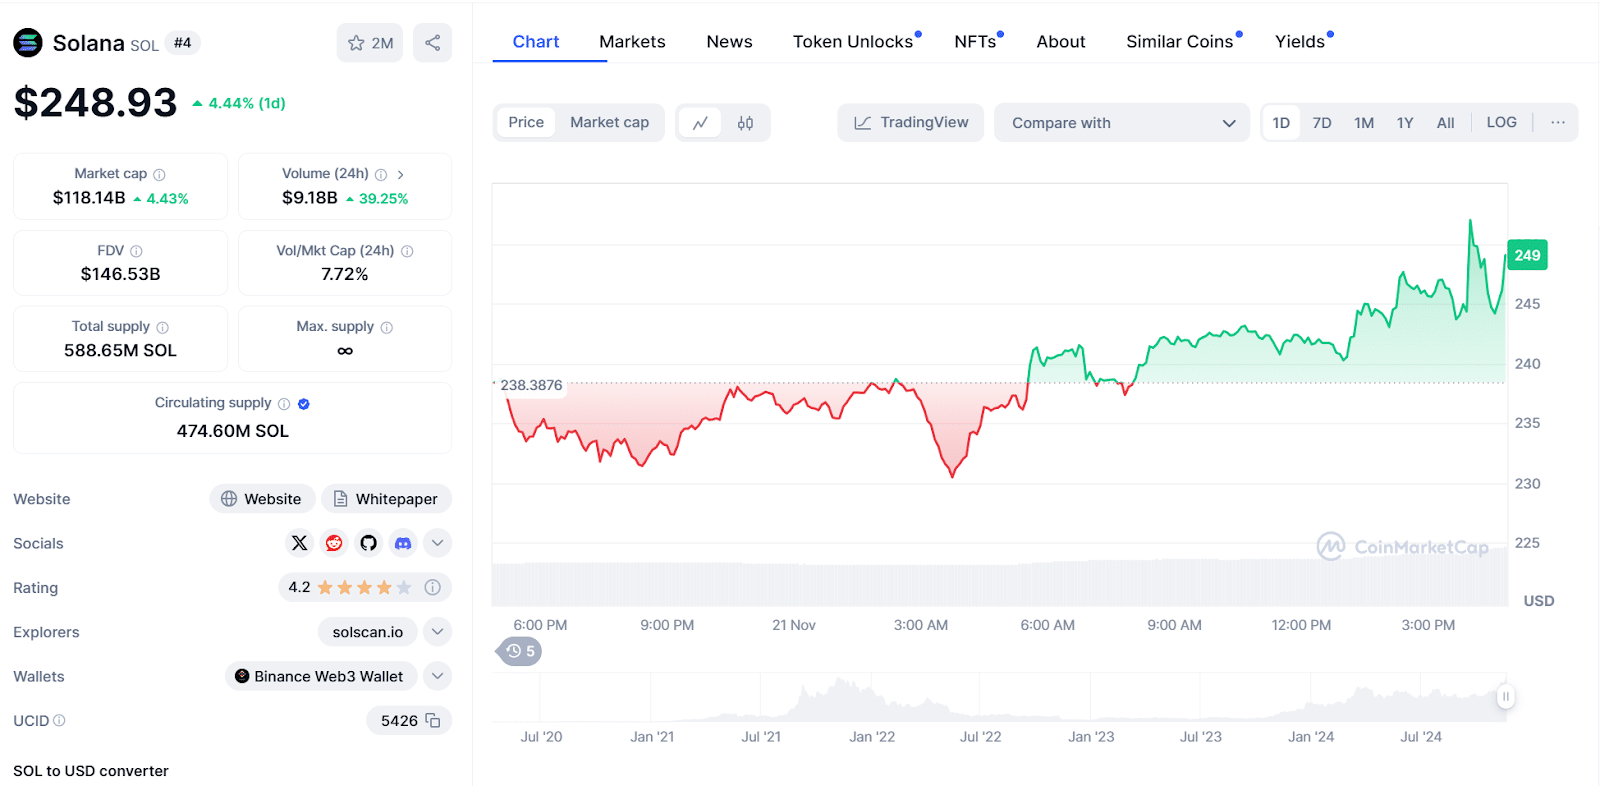The height and width of the screenshot is (786, 1600).
Task: Set chart range to 1M
Action: click(1364, 122)
